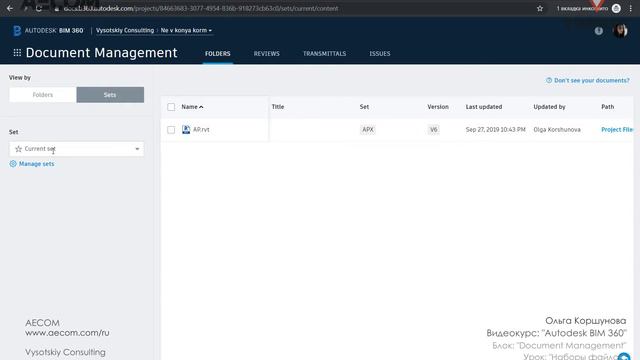Screen dimensions: 640x360
Task: Open the TRANSMITTALS tab
Action: (x=324, y=53)
